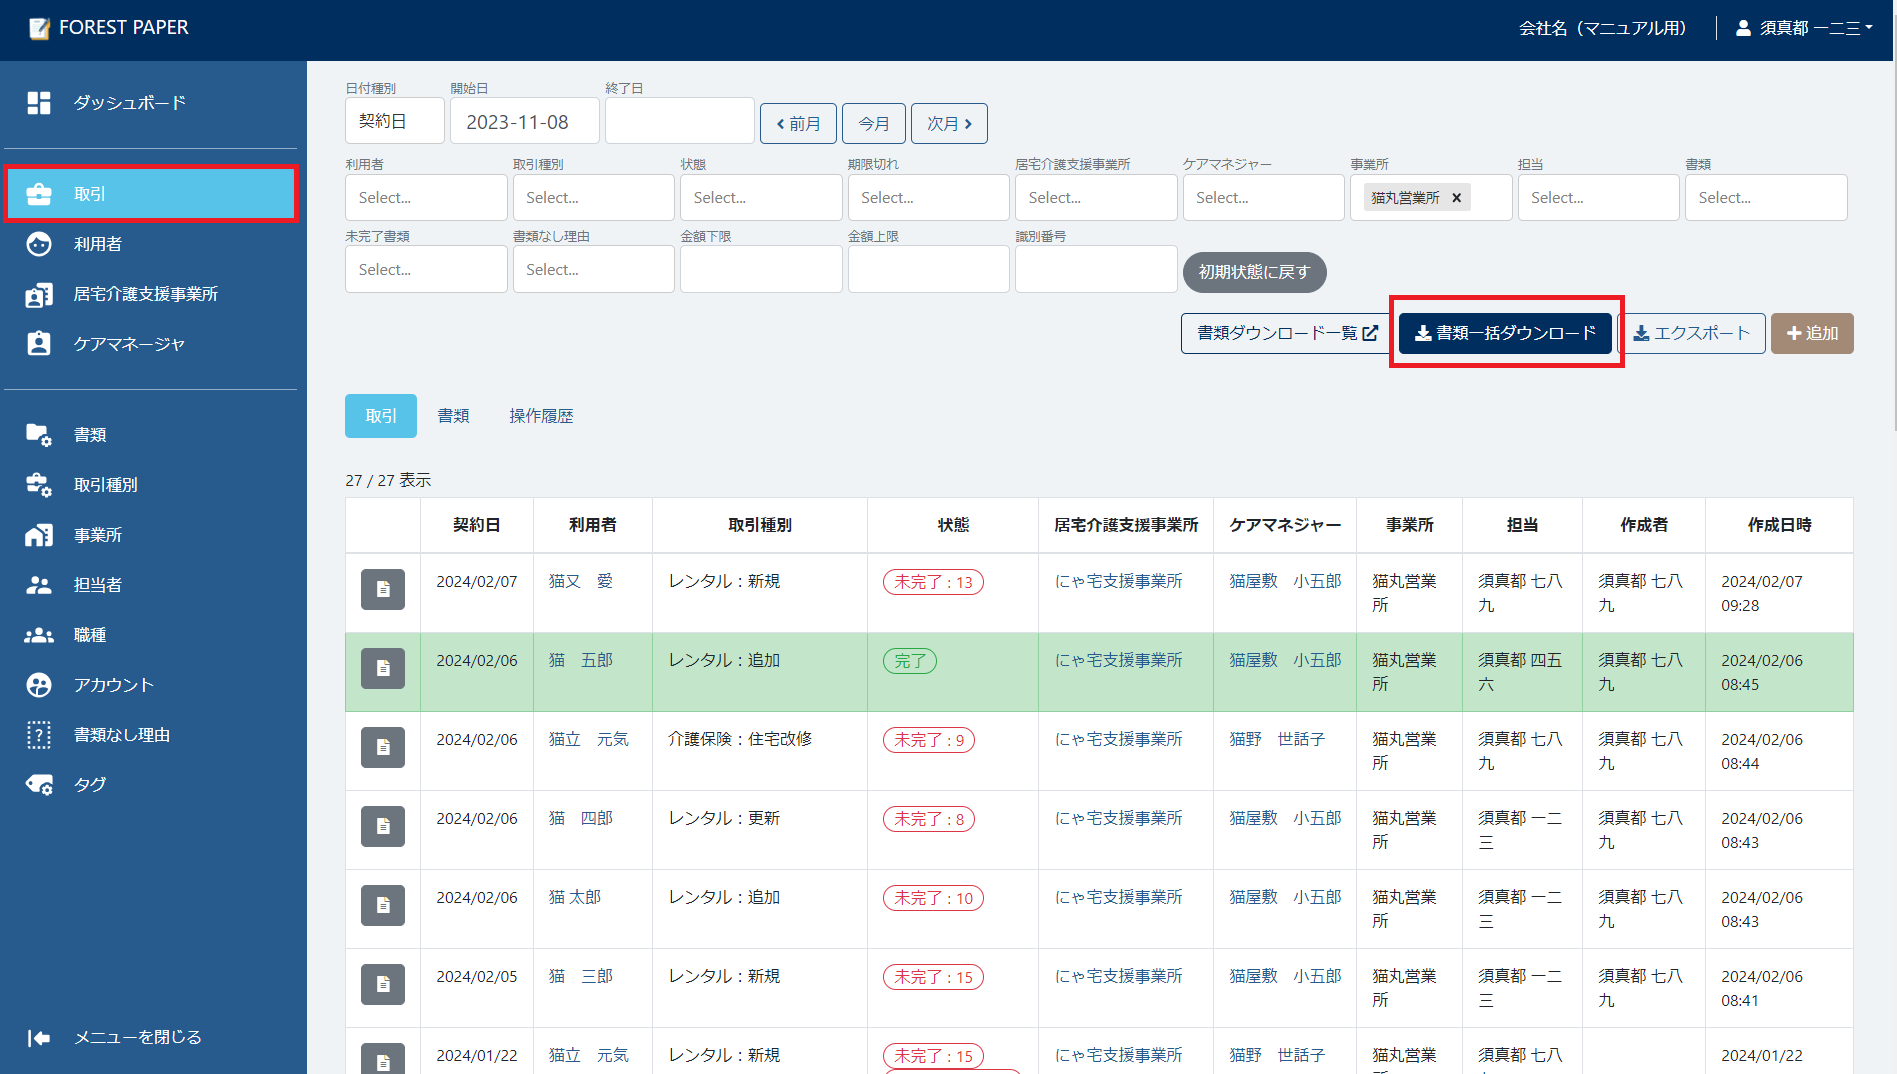Select the ケアマネージャ sidebar icon

point(39,344)
